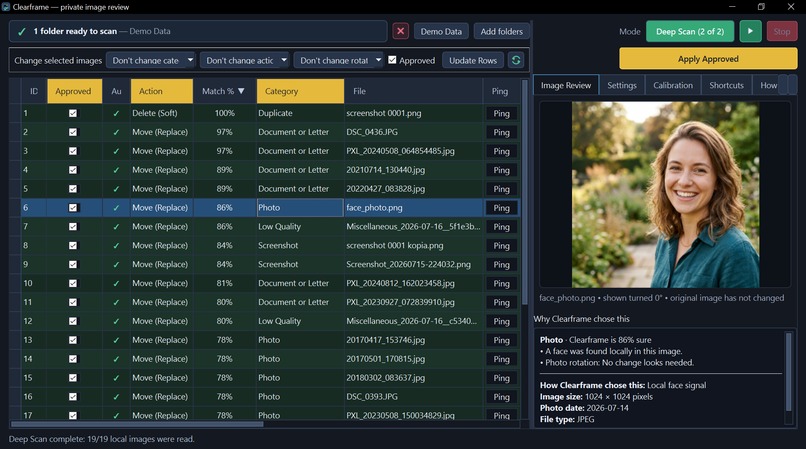
Task: Click the face photo preview image
Action: 665,194
